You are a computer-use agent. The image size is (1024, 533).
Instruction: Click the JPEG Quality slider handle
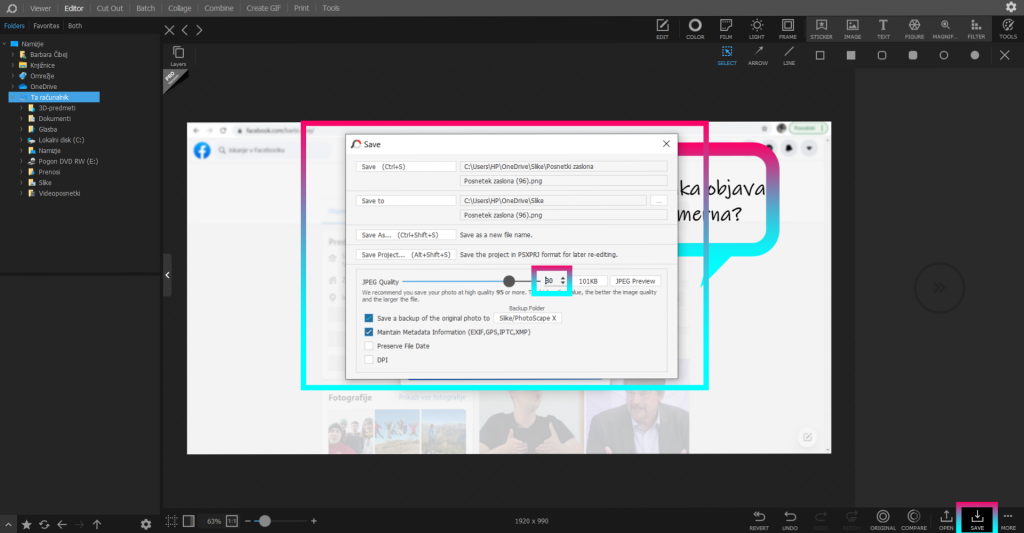pos(509,281)
